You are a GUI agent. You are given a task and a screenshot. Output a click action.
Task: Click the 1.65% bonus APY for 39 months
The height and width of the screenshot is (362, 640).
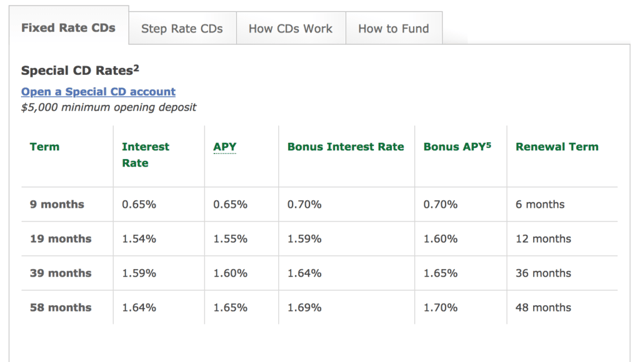pos(440,273)
